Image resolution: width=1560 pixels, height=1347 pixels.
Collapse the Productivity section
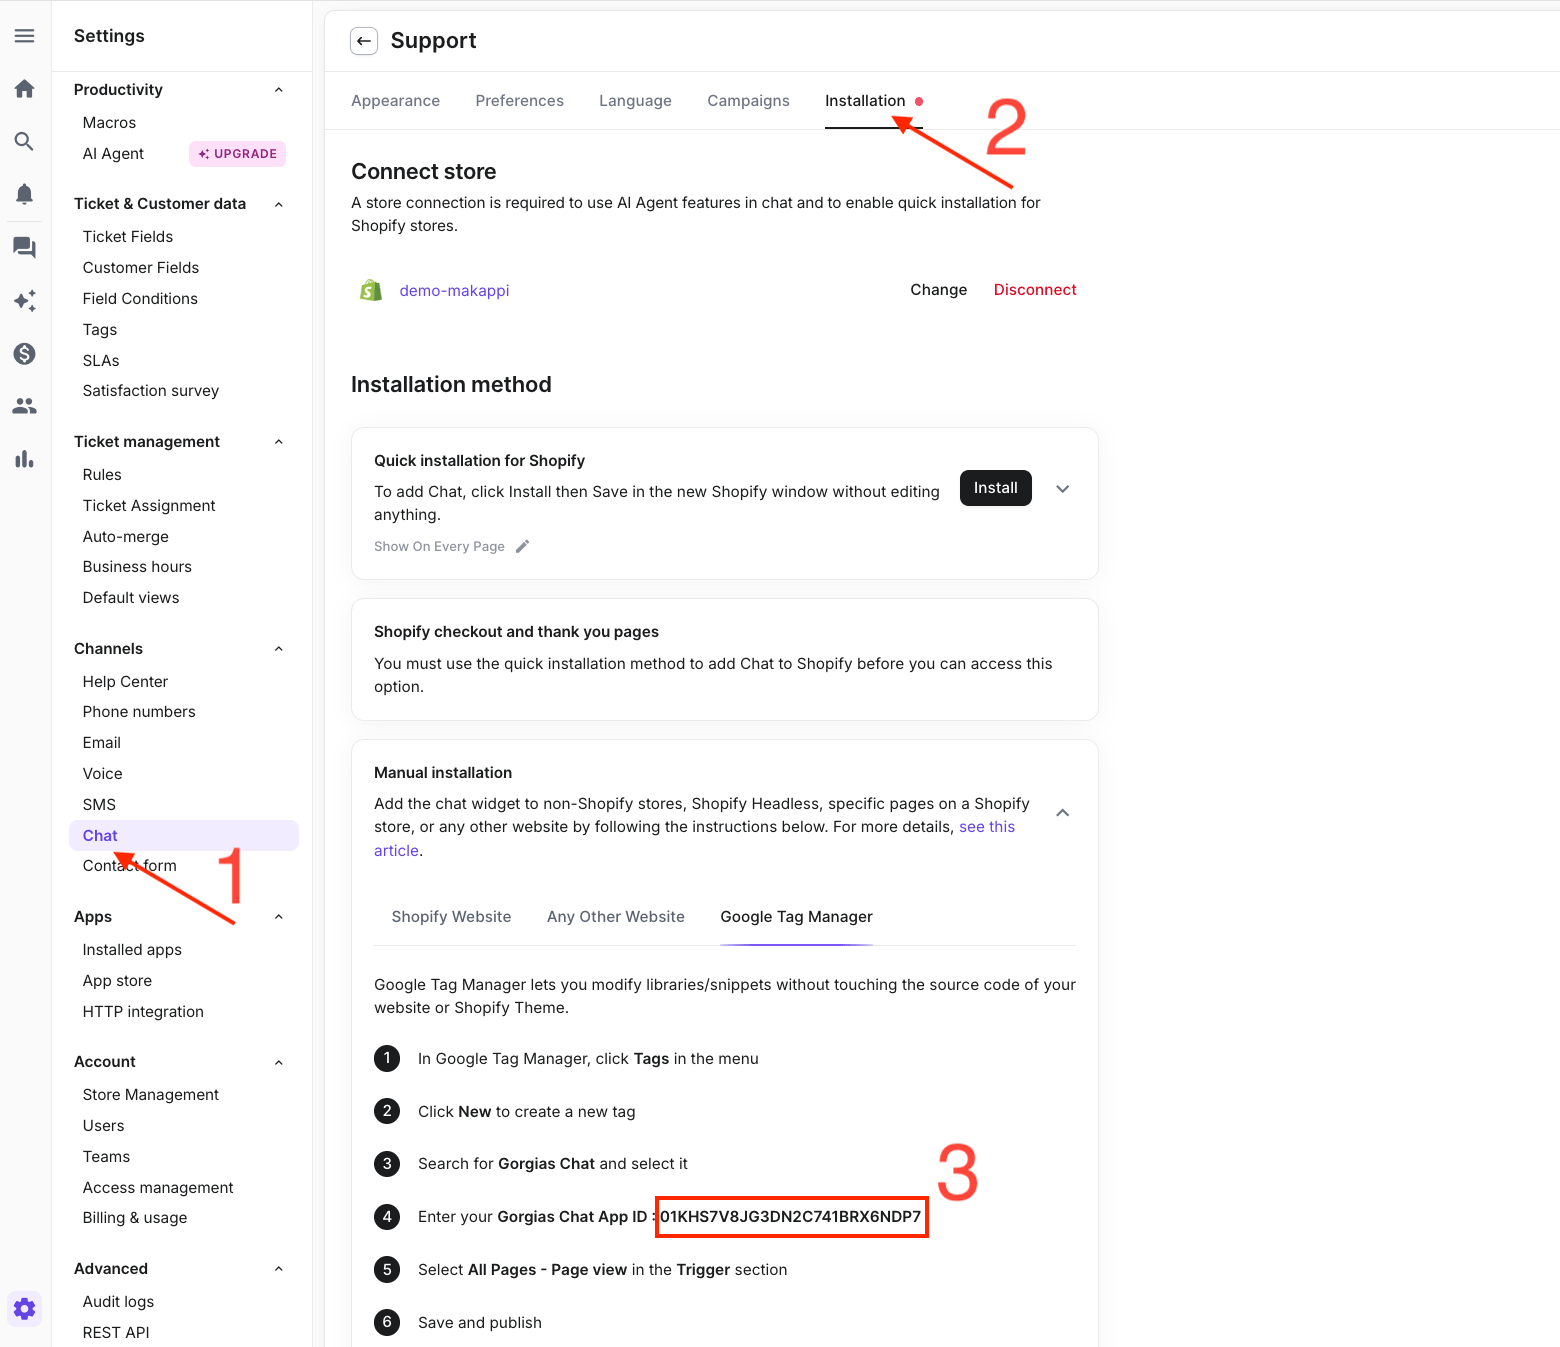(x=279, y=90)
